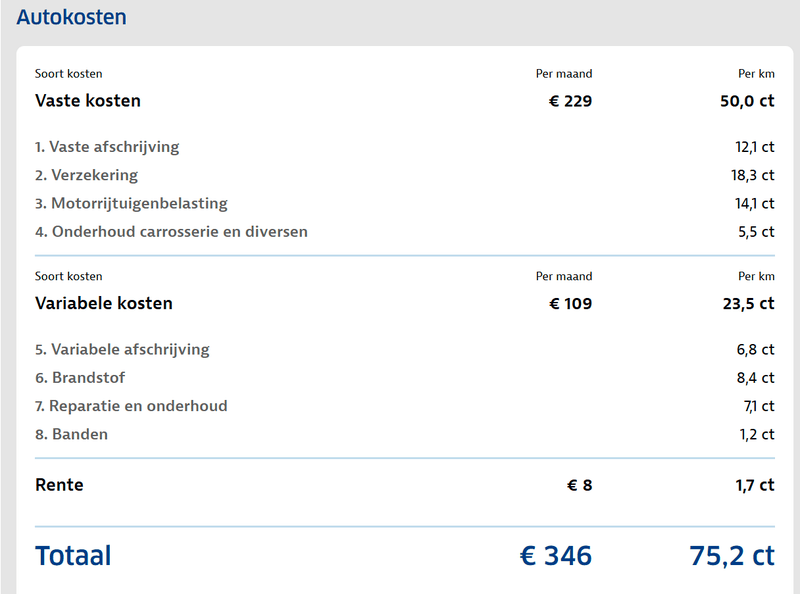Click the Rente row label
The height and width of the screenshot is (594, 800).
pyautogui.click(x=59, y=485)
